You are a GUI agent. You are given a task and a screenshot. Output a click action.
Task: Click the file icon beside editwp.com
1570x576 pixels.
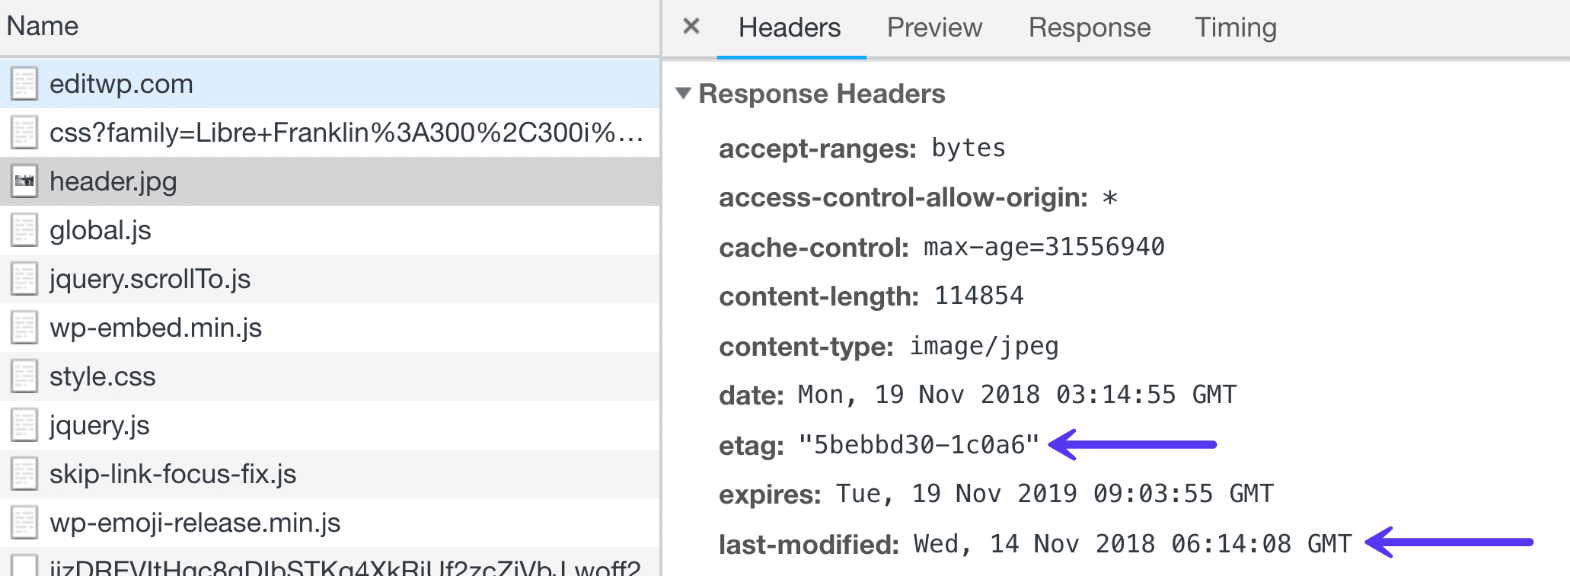[x=25, y=83]
